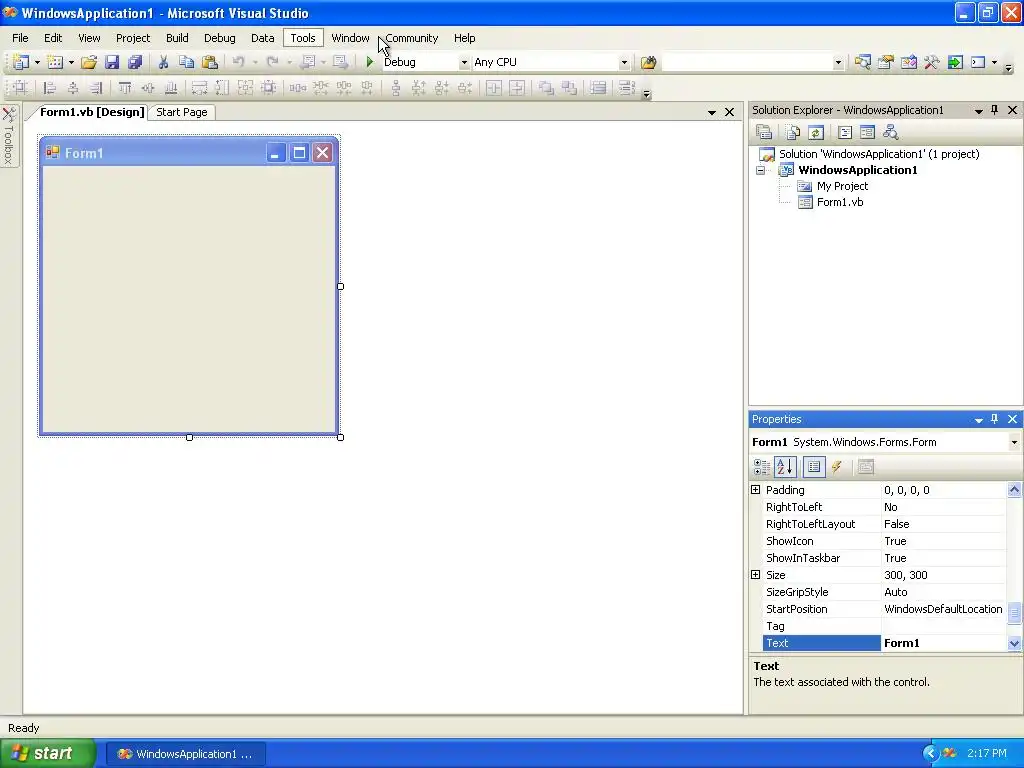Click the Cut scissors icon
The height and width of the screenshot is (768, 1024).
163,62
